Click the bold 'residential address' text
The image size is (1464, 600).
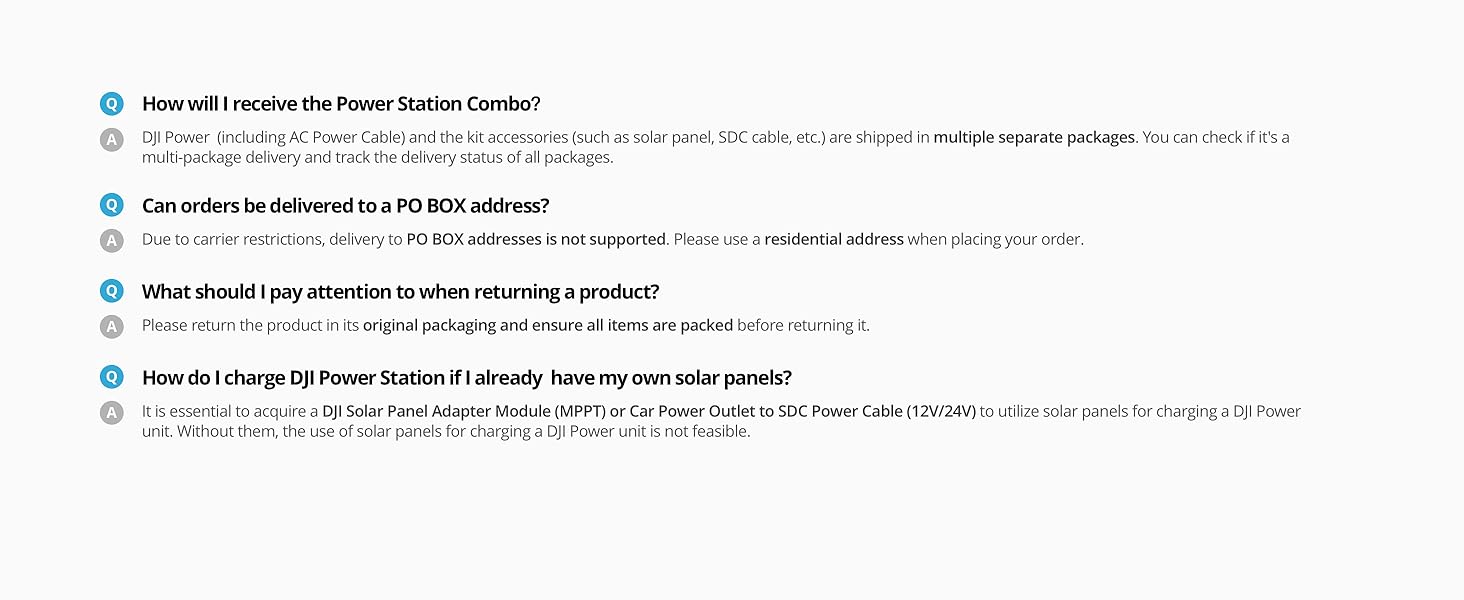(x=834, y=240)
